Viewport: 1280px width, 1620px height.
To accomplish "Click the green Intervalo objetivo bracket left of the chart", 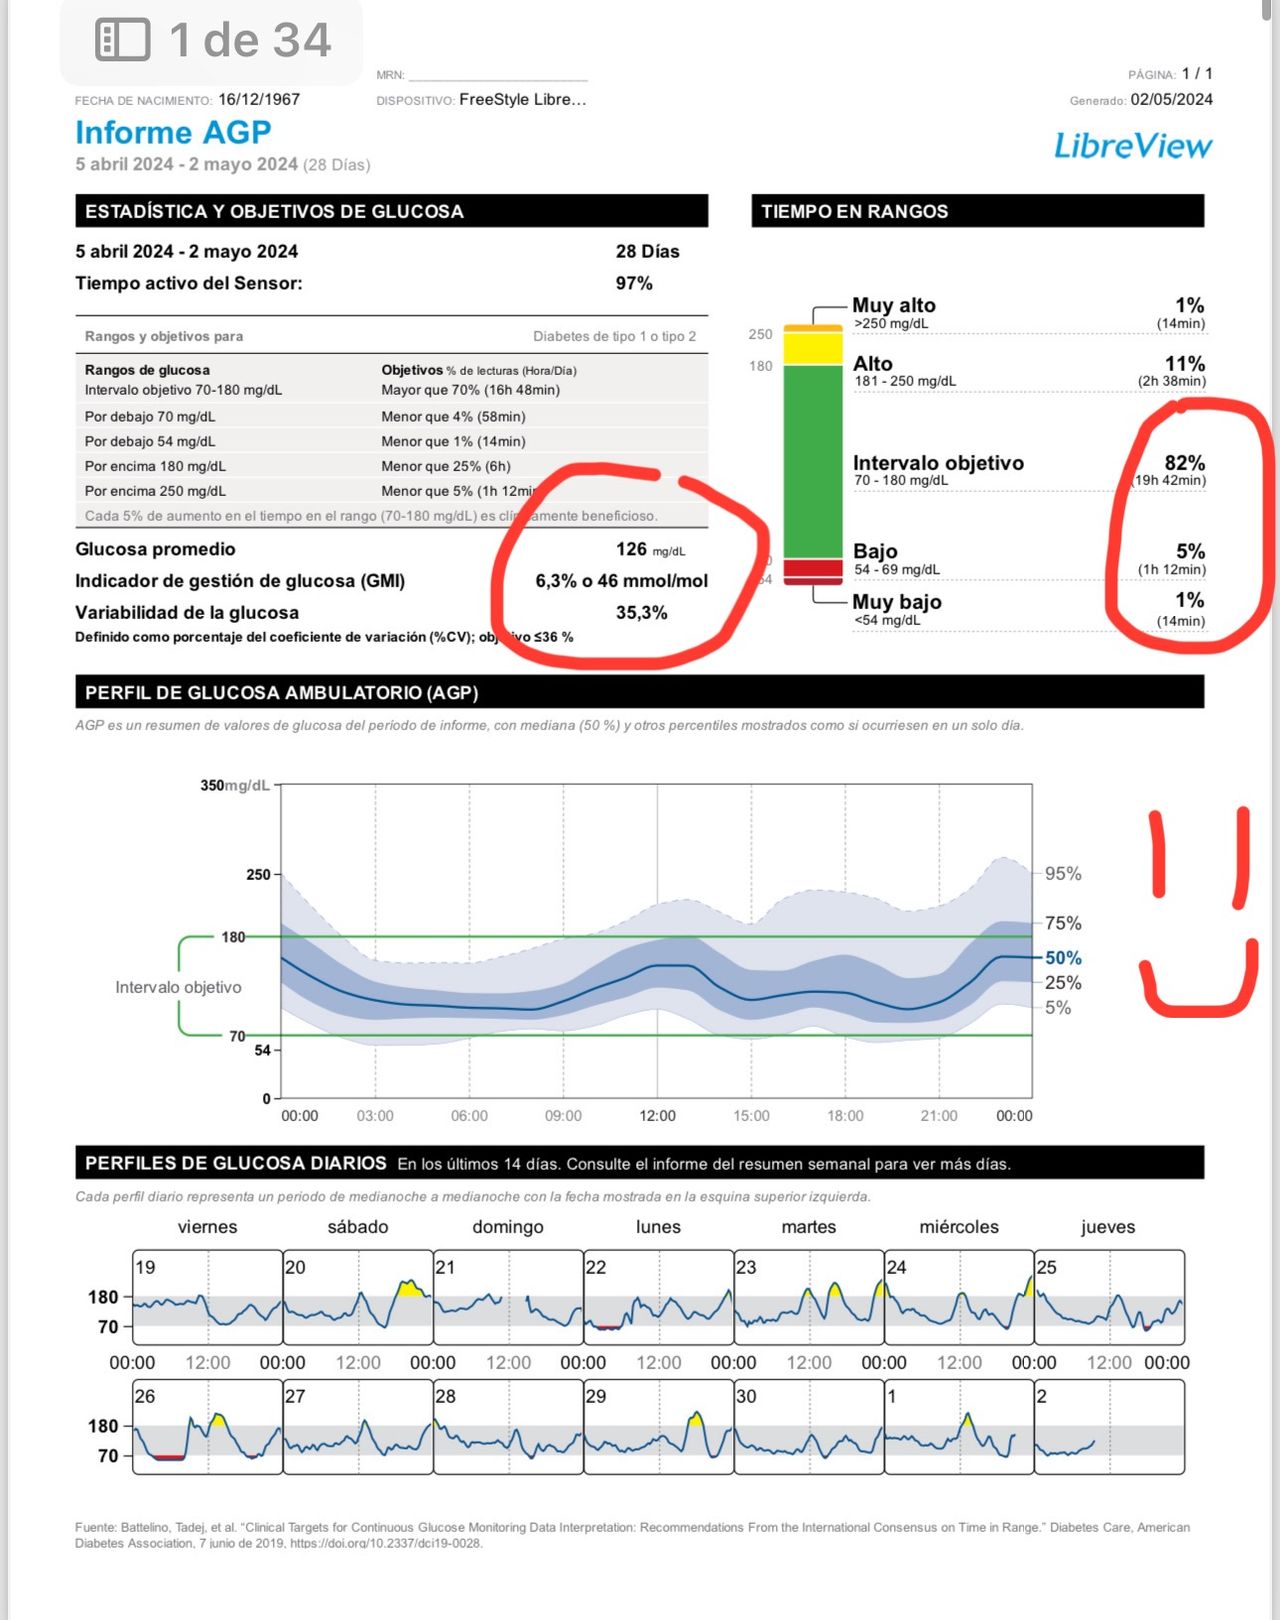I will click(x=181, y=986).
